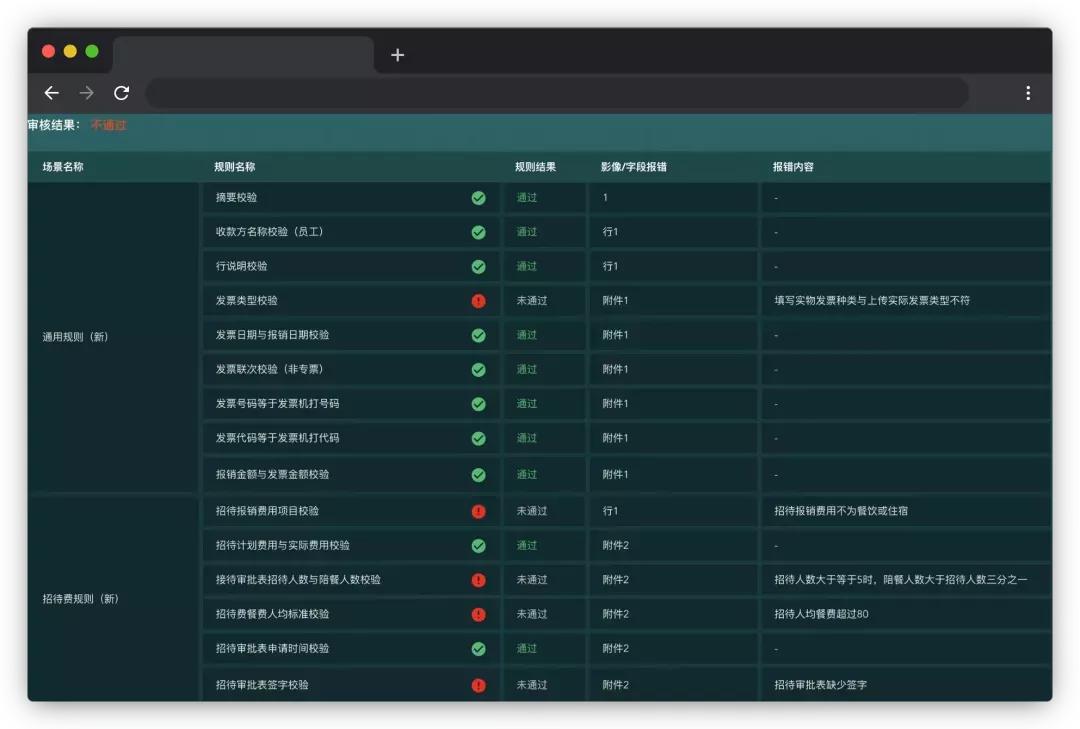Click the browser forward arrow
The width and height of the screenshot is (1080, 729).
[86, 93]
